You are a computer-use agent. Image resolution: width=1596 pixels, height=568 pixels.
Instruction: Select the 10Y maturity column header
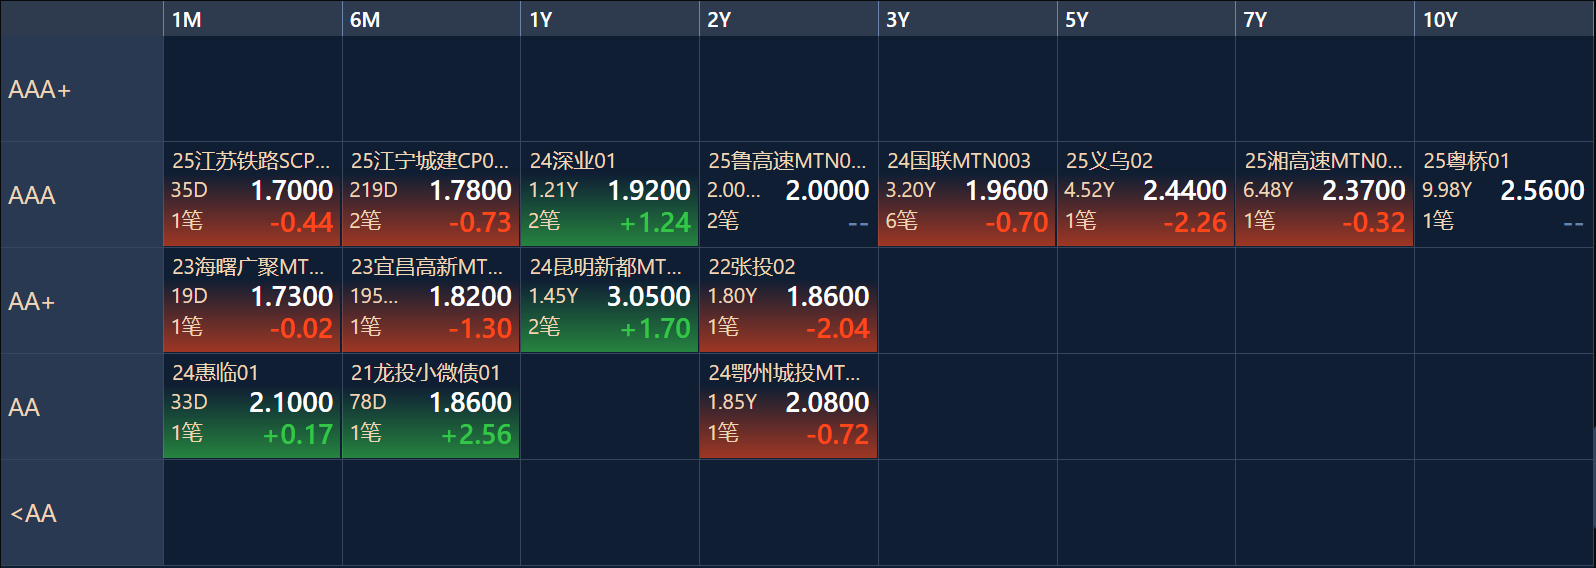coord(1503,19)
